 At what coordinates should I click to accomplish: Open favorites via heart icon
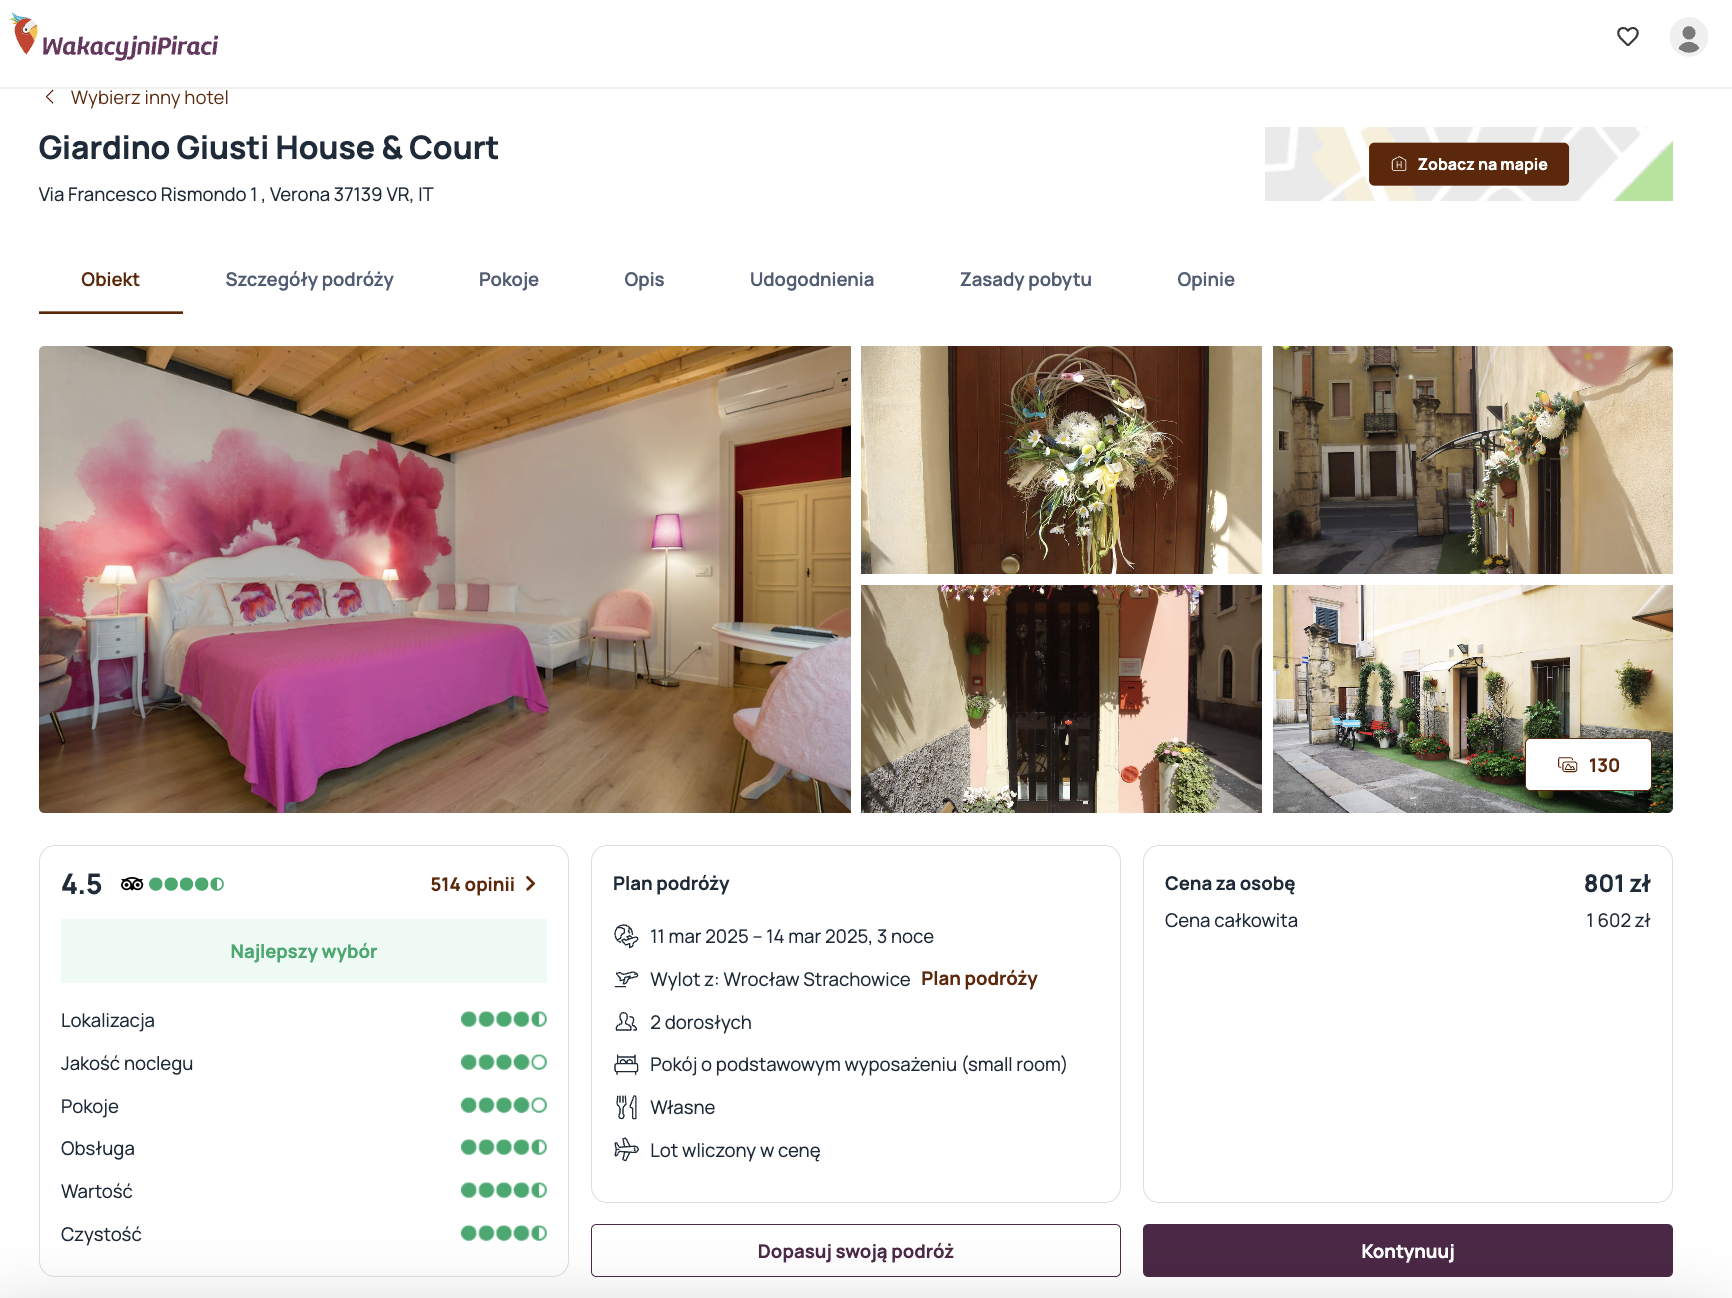pos(1628,36)
